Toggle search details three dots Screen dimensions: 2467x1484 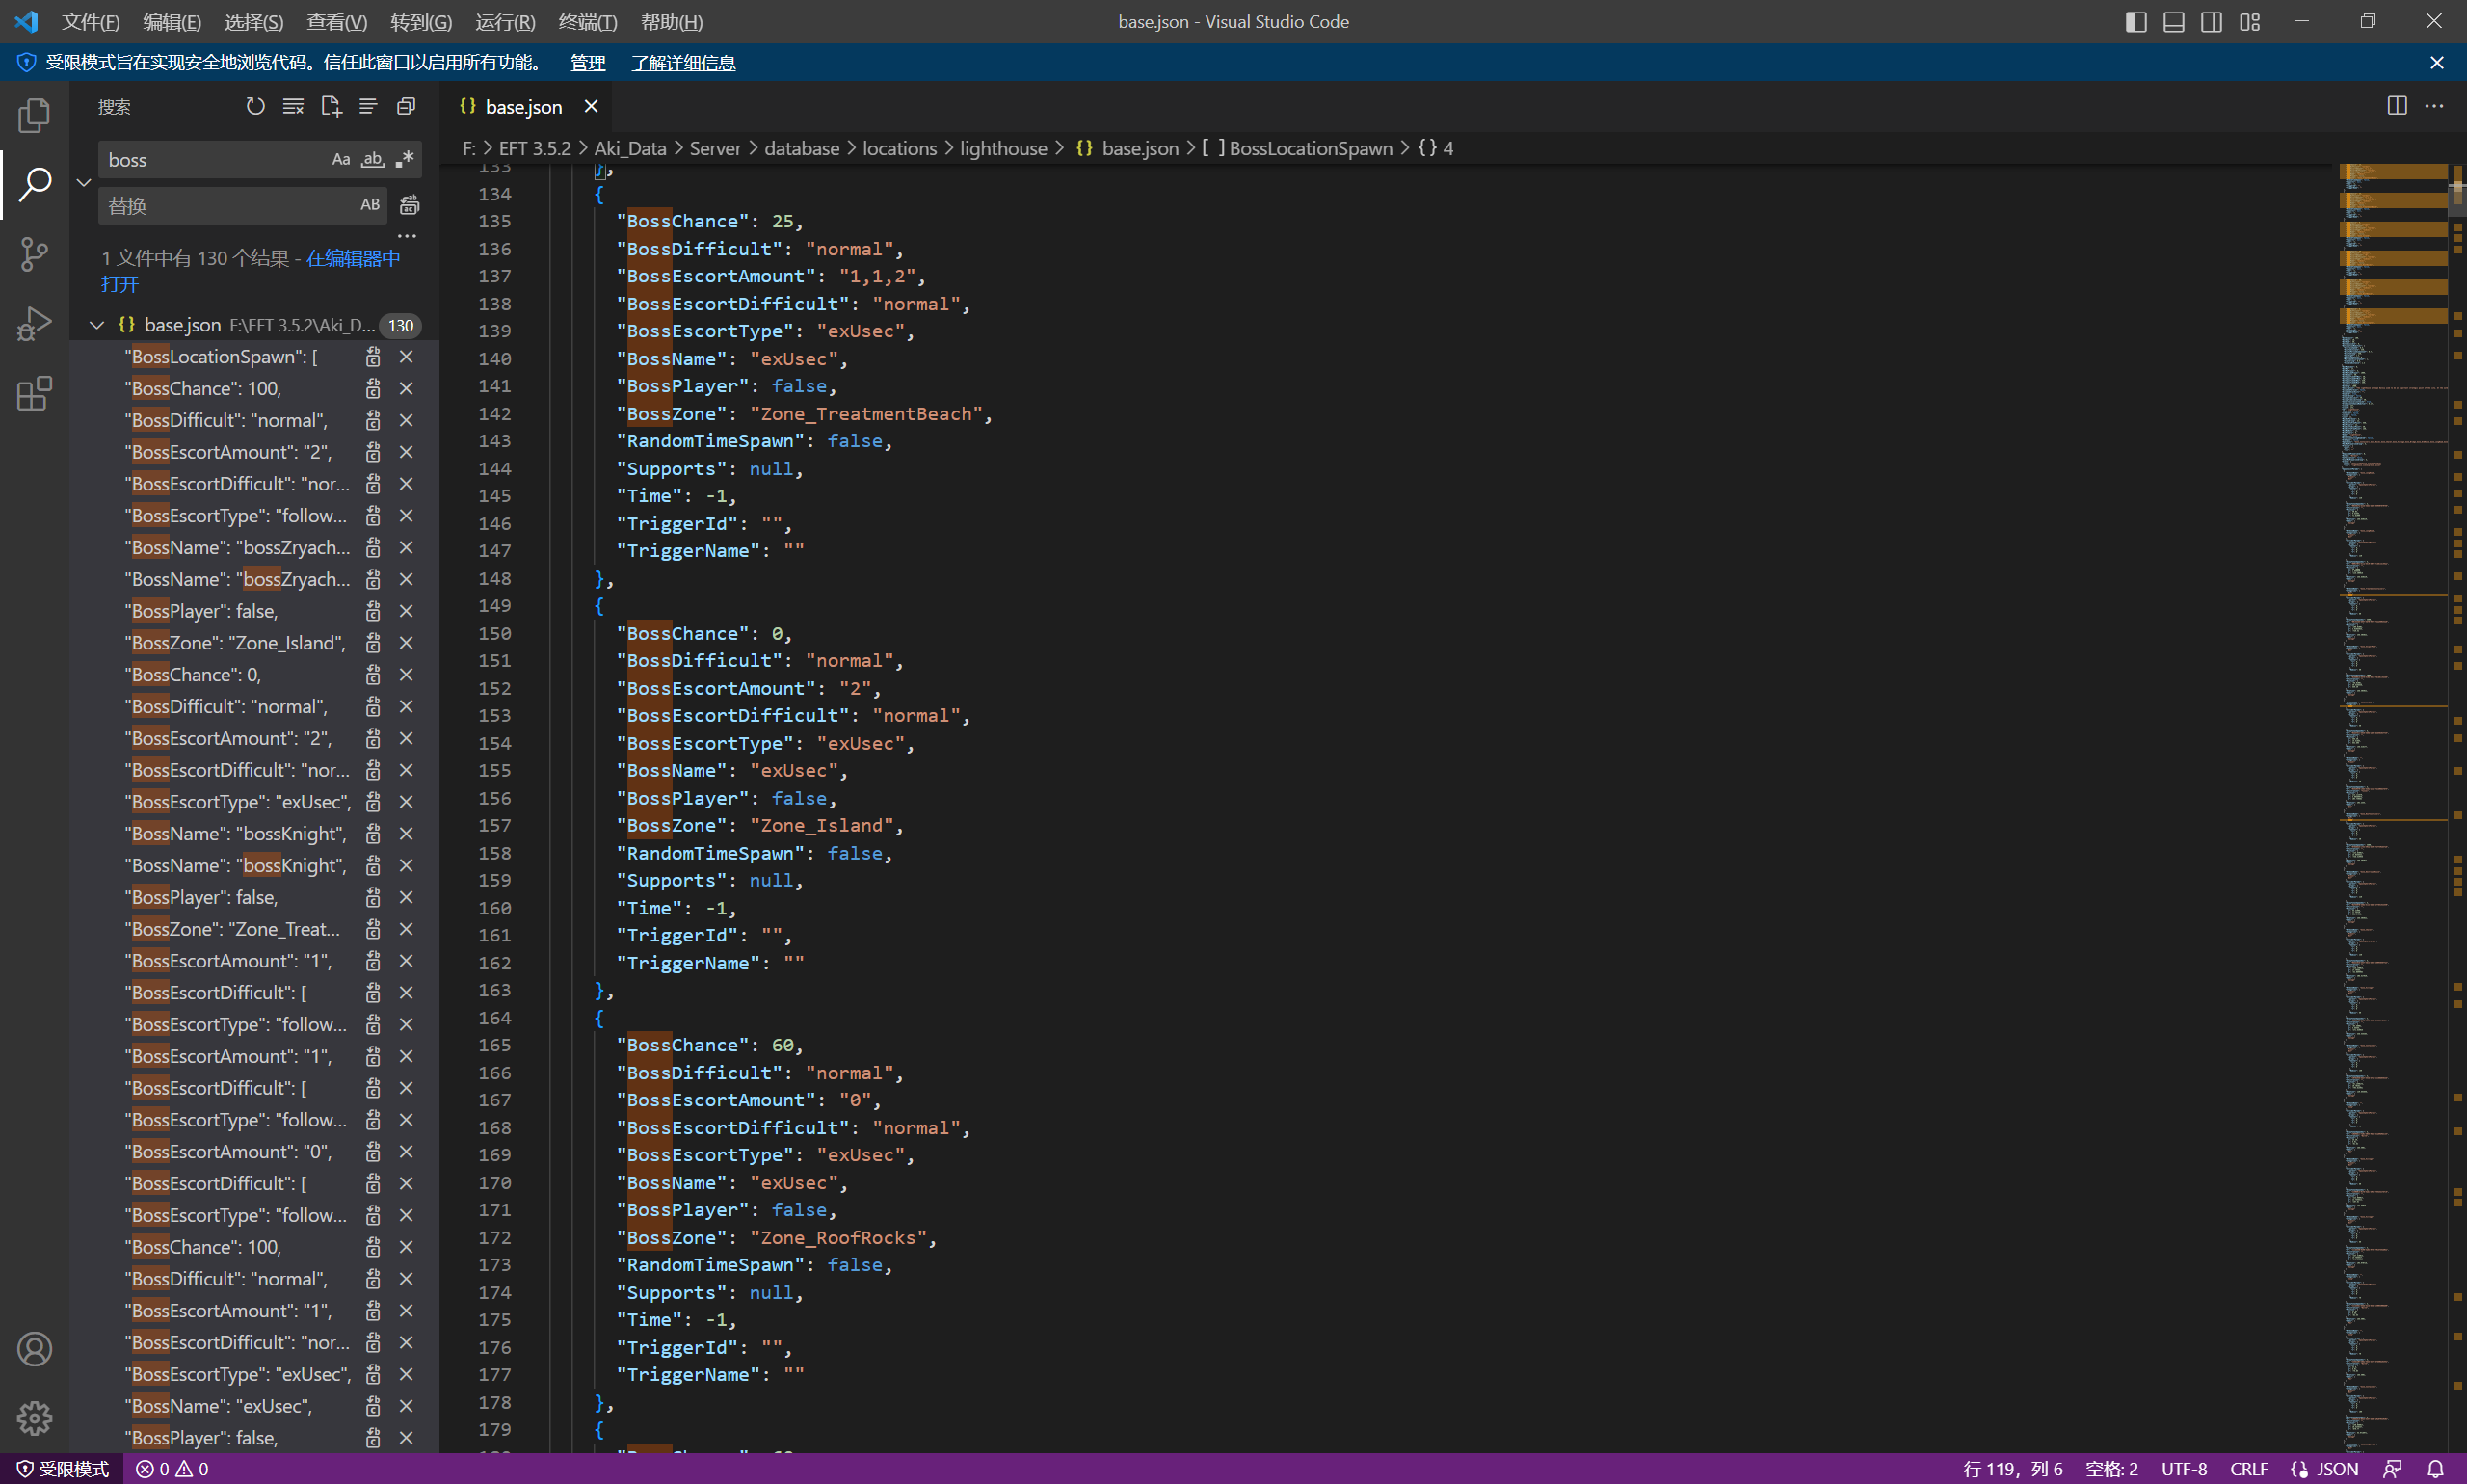pyautogui.click(x=406, y=236)
